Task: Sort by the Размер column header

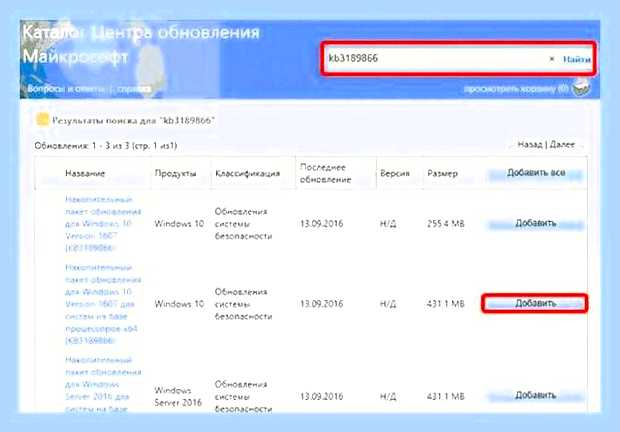Action: tap(442, 174)
